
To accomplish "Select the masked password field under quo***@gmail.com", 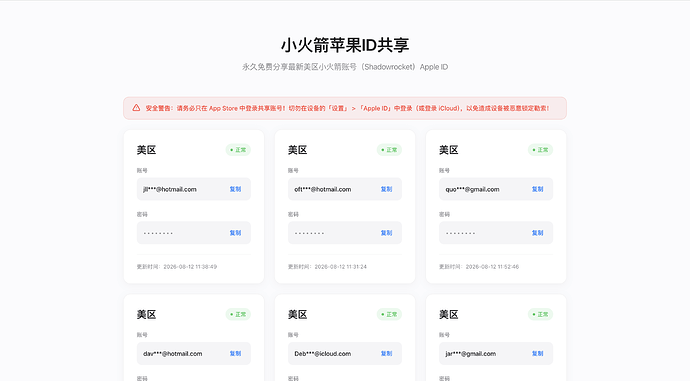I will [496, 233].
